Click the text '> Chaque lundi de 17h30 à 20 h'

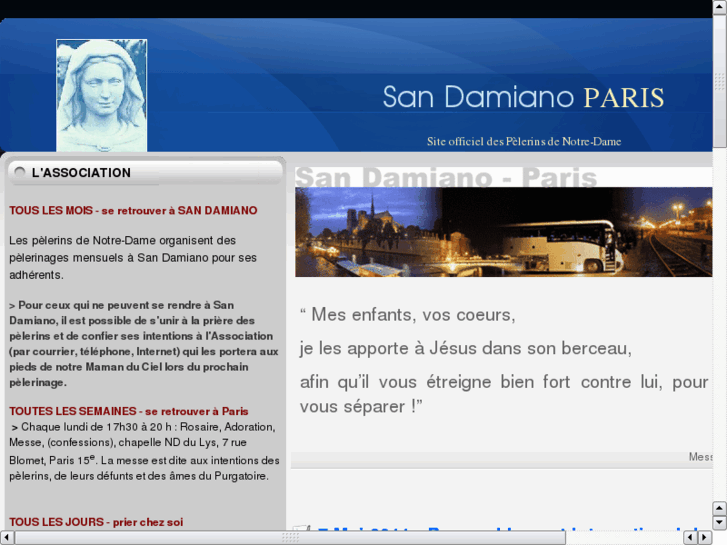coord(93,427)
